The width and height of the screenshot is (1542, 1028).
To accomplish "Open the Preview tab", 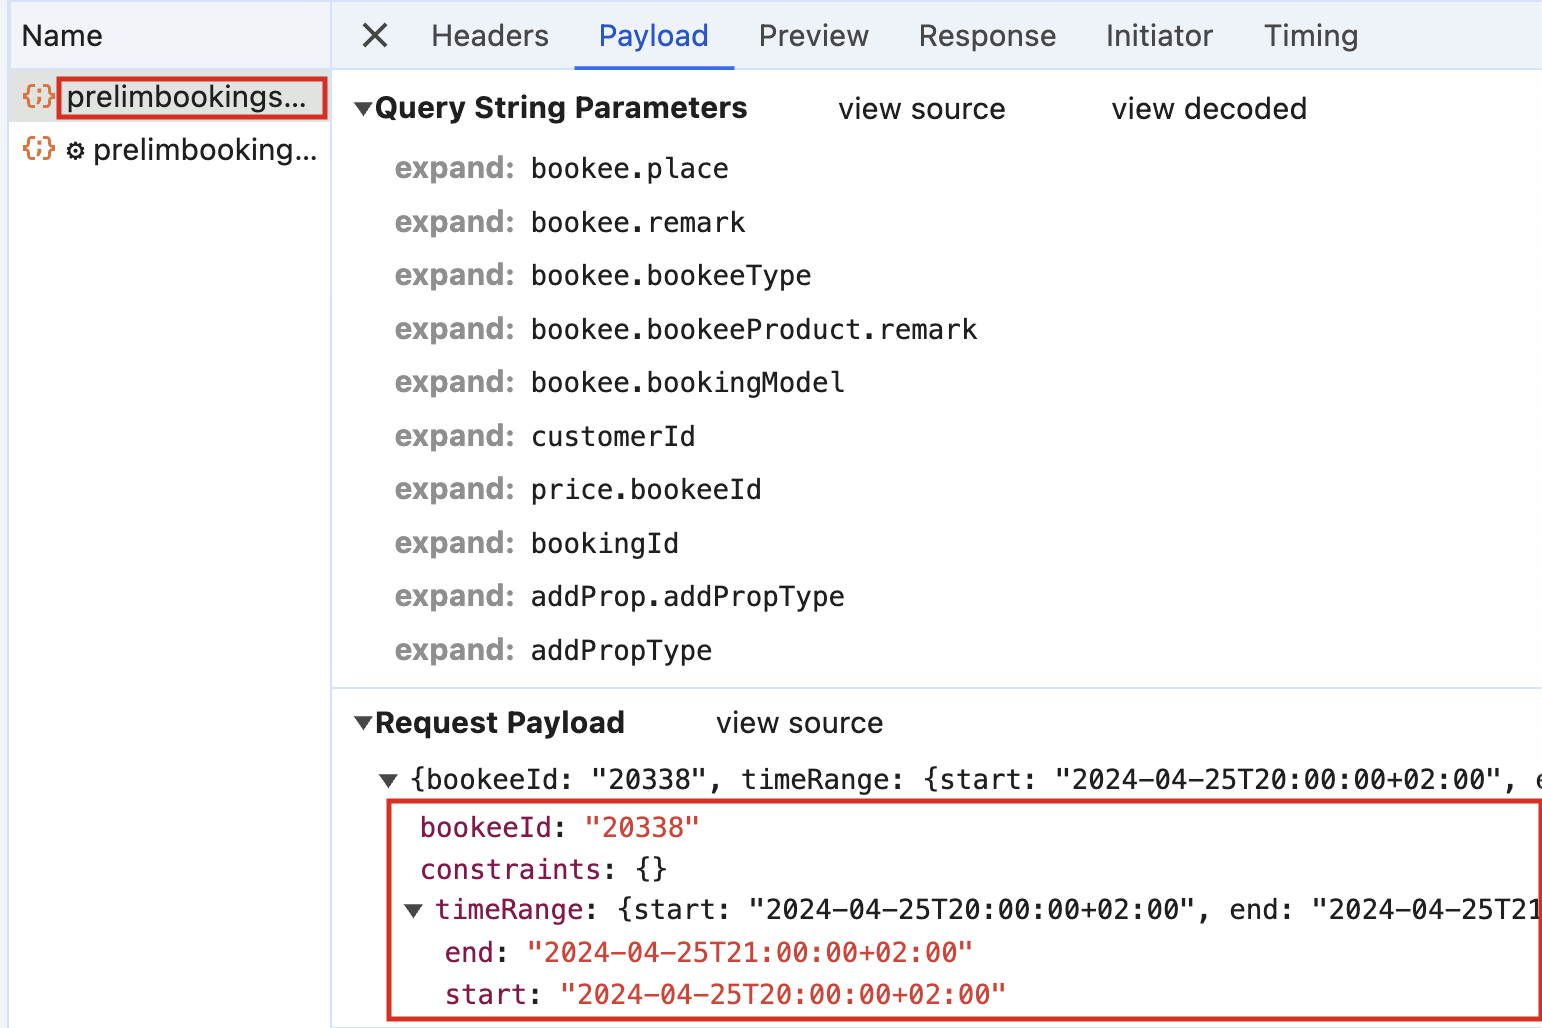I will coord(814,36).
